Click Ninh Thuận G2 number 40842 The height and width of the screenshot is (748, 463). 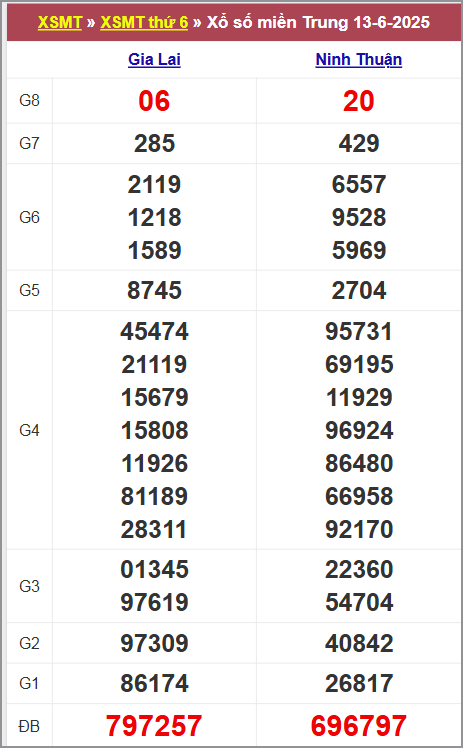[x=359, y=643]
